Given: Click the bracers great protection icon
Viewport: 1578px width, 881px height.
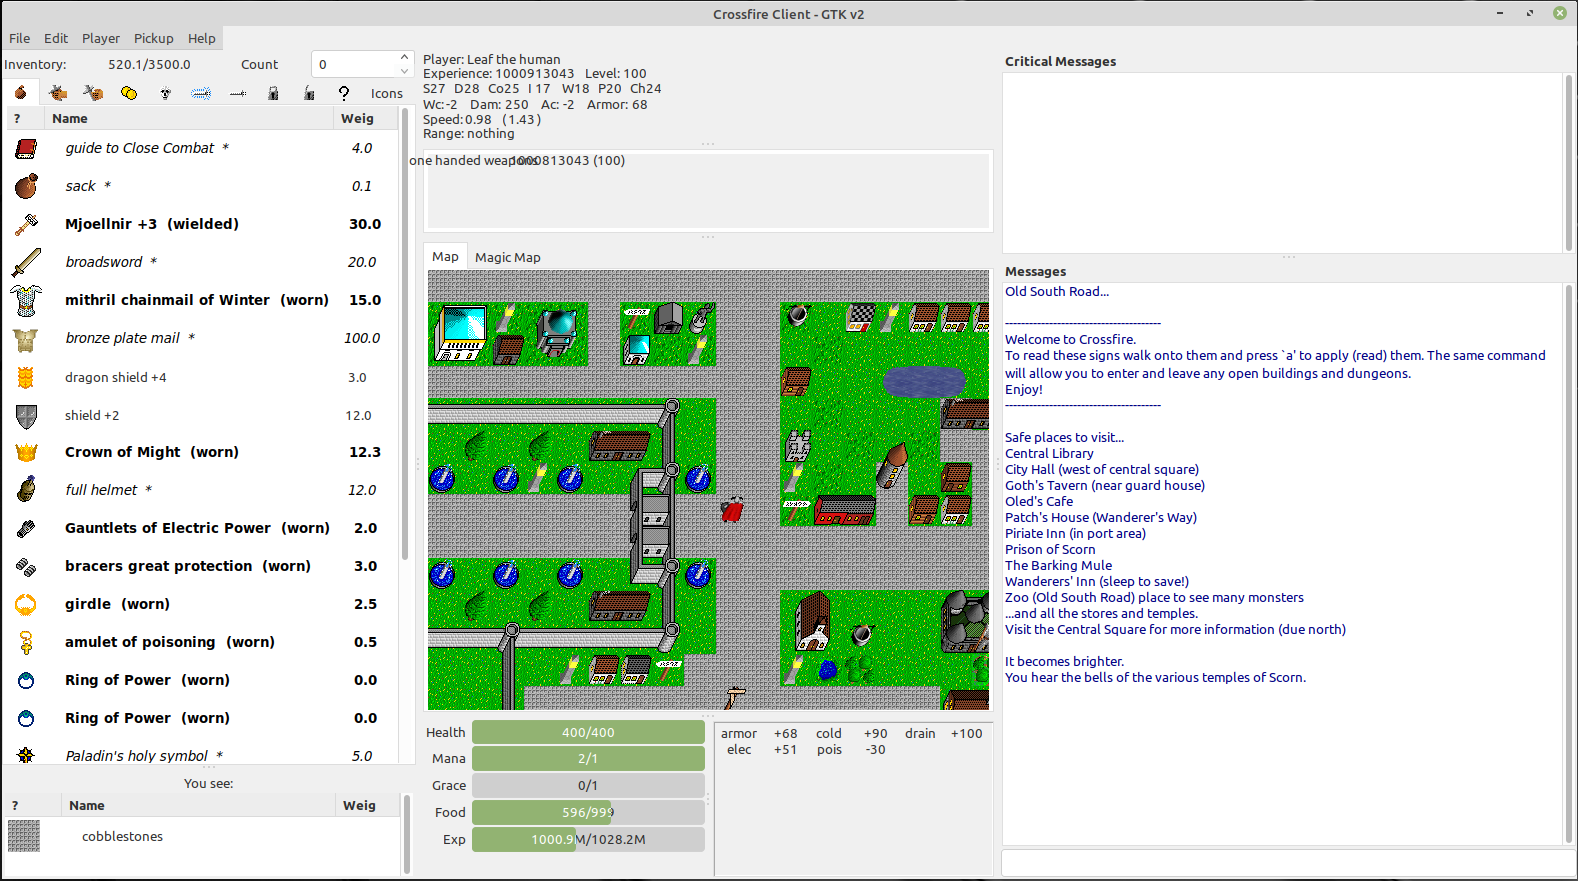Looking at the screenshot, I should (x=26, y=566).
